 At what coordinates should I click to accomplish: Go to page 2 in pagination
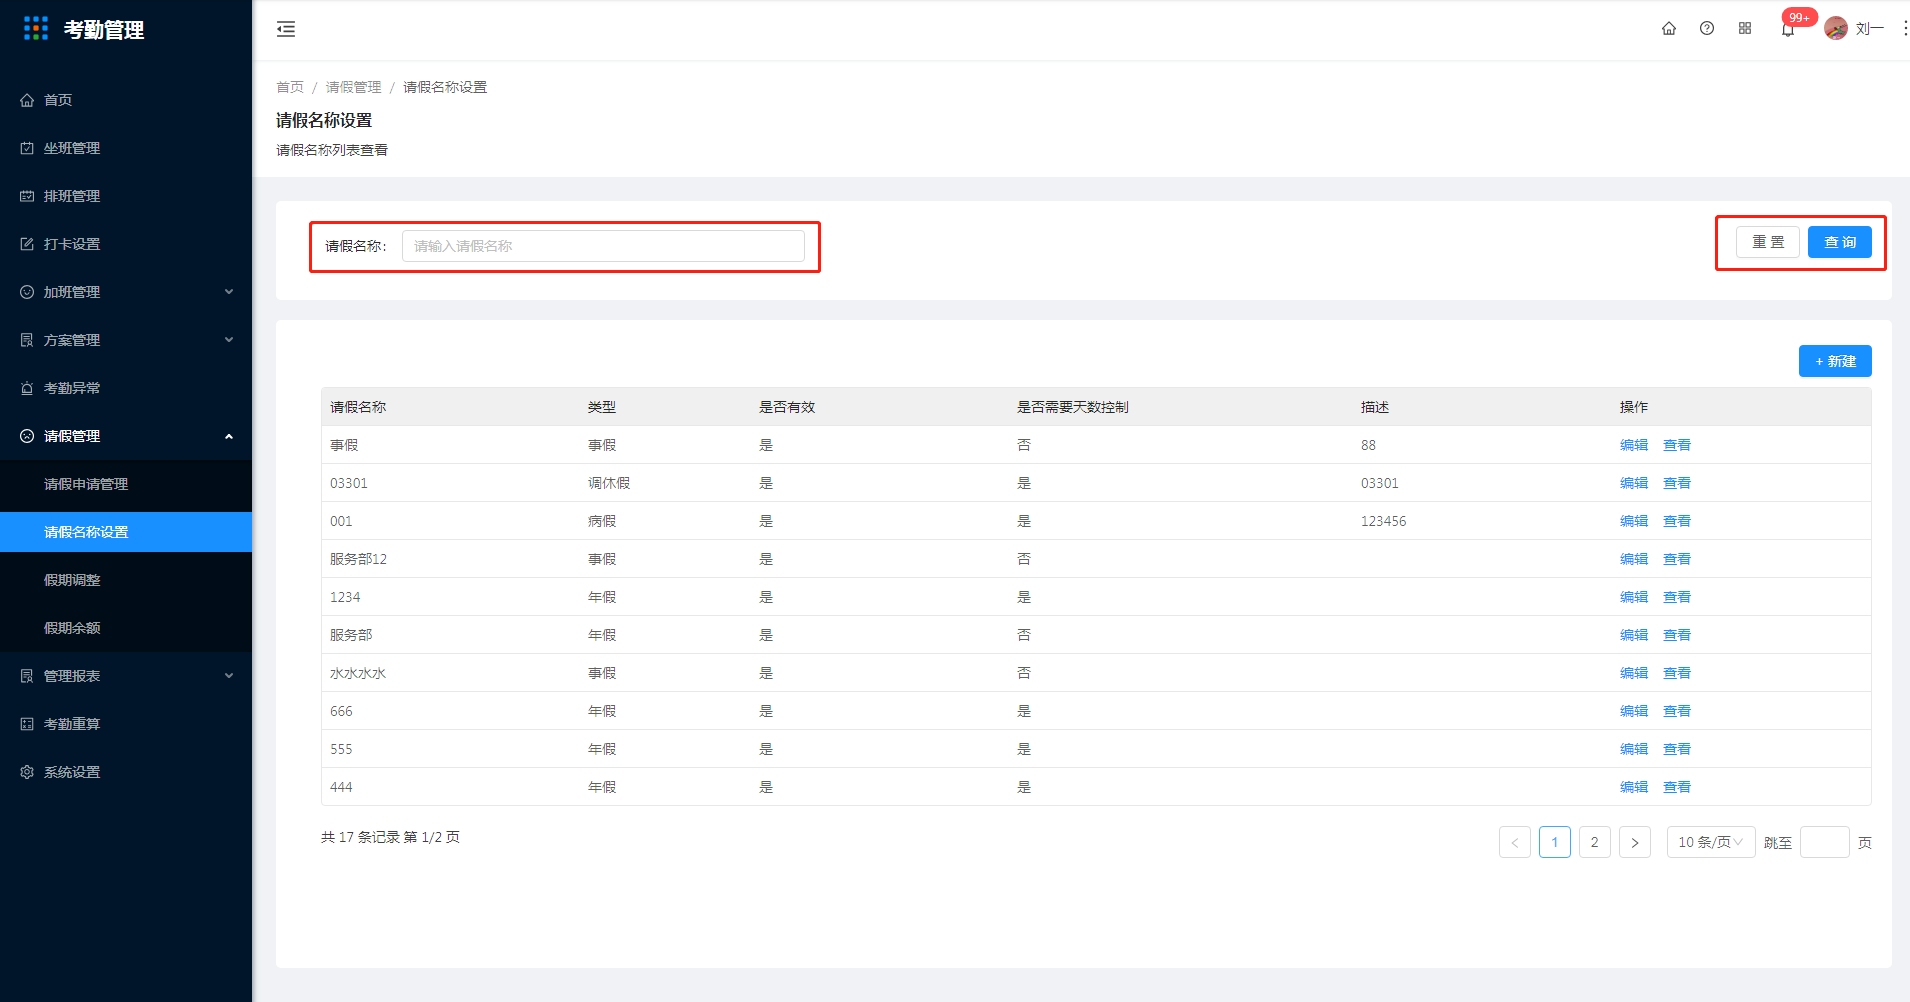[1595, 842]
